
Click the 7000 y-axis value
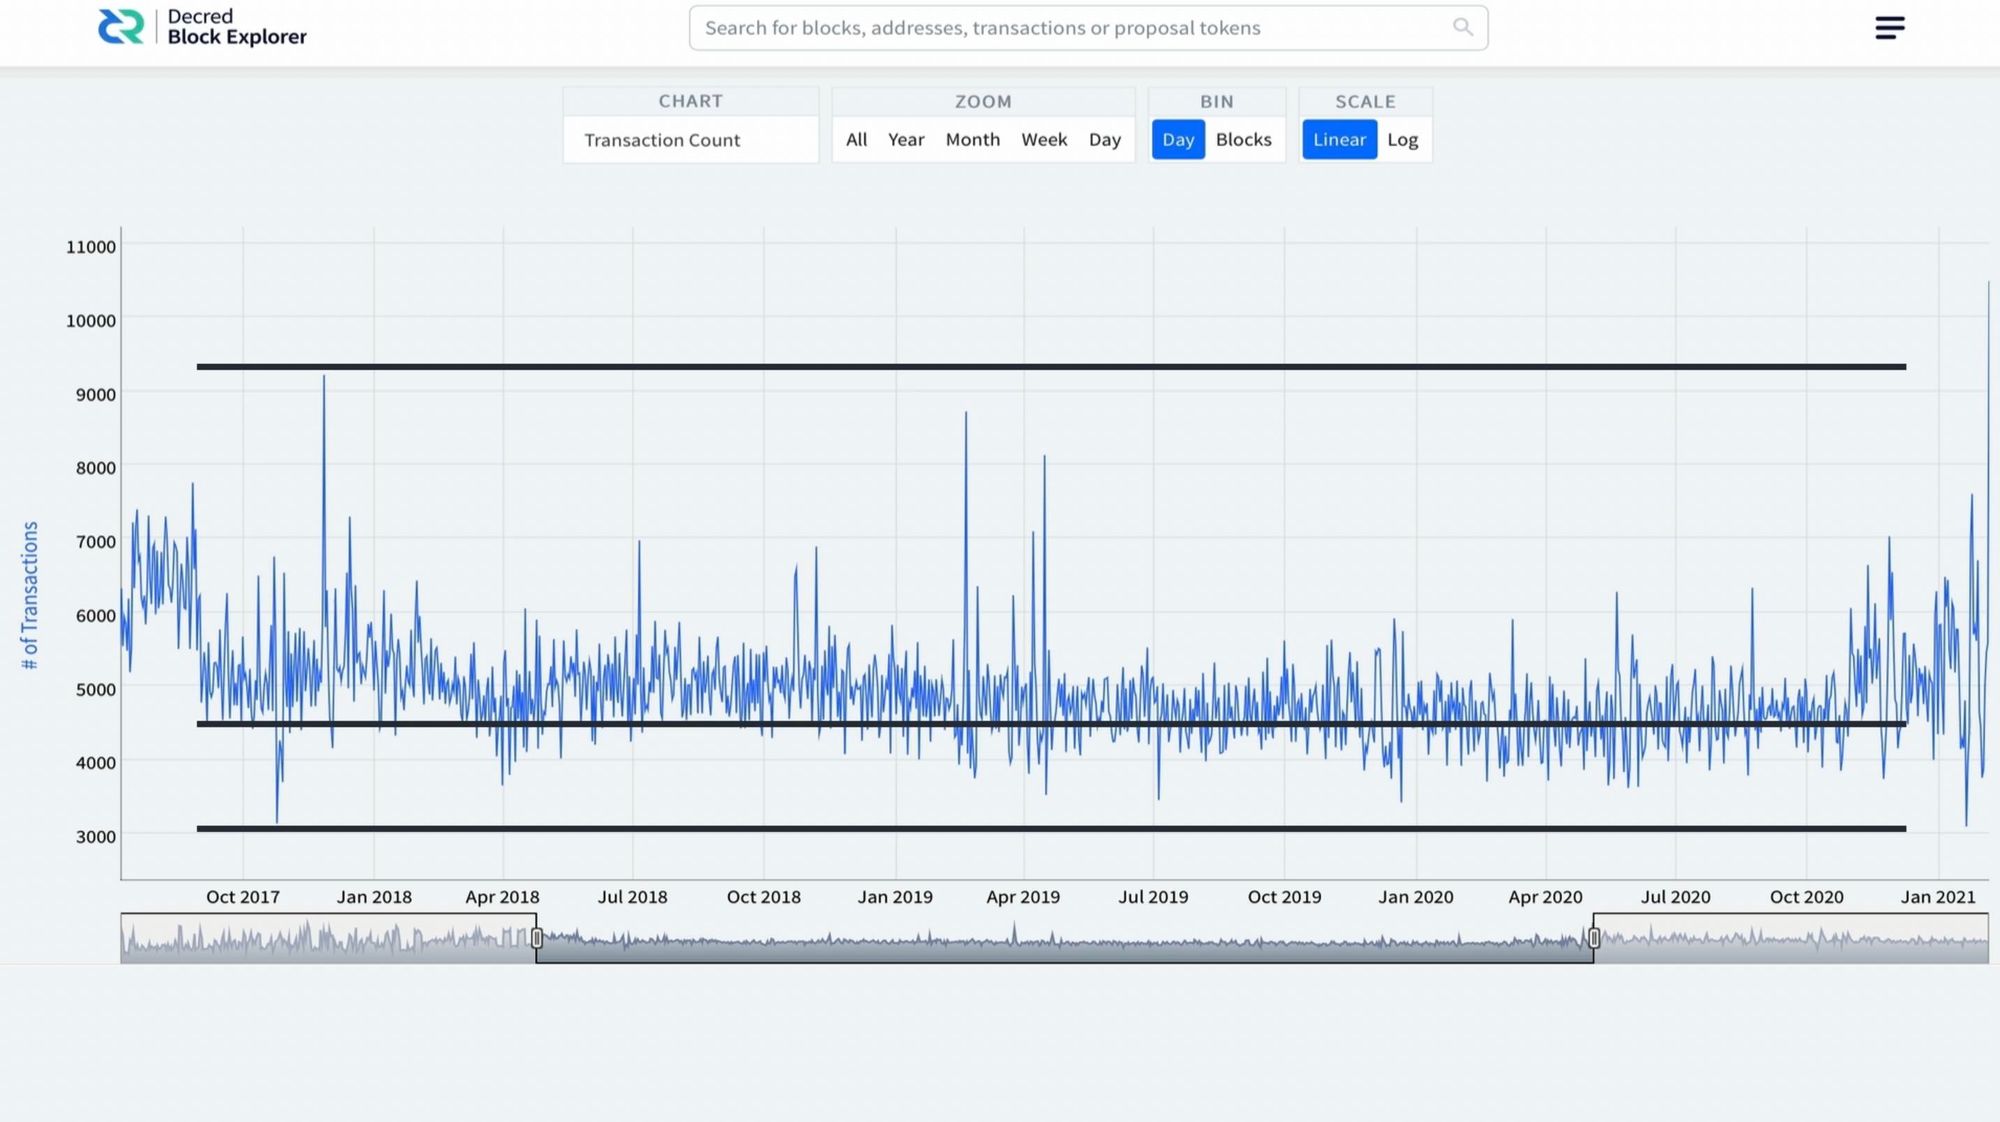96,542
